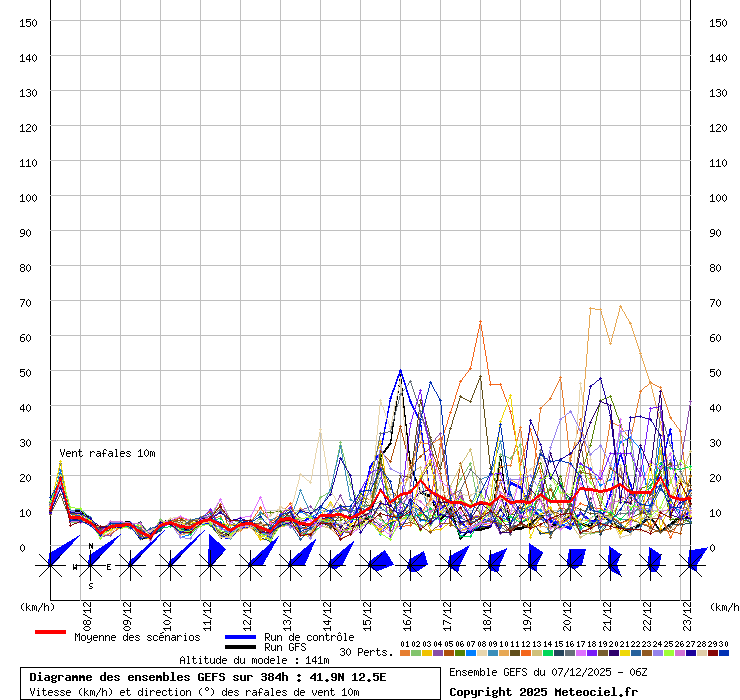
Task: Click the 'Vent rafales 10m' chart label
Action: click(107, 453)
